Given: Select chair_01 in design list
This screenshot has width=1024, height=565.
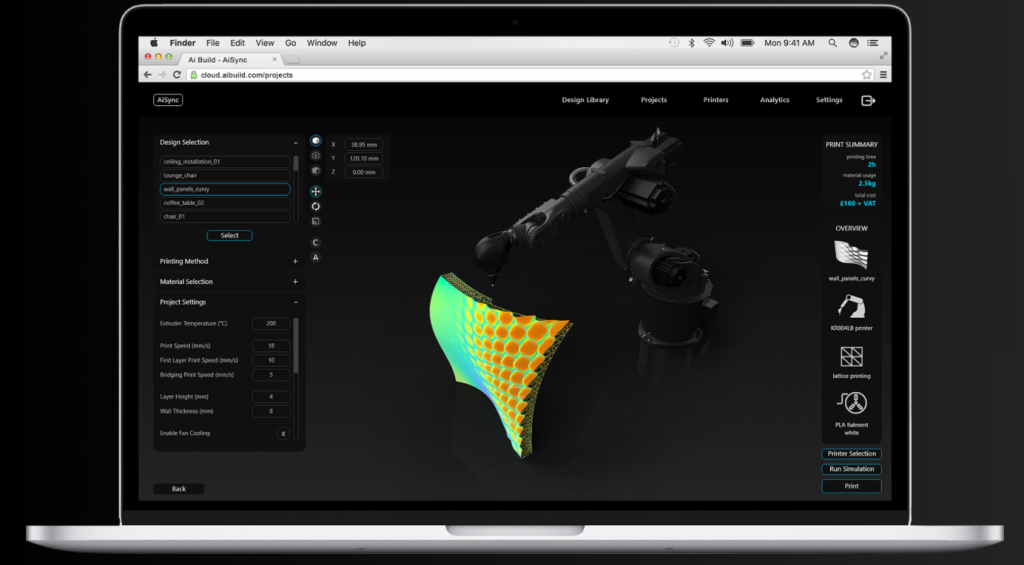Looking at the screenshot, I should click(x=225, y=217).
